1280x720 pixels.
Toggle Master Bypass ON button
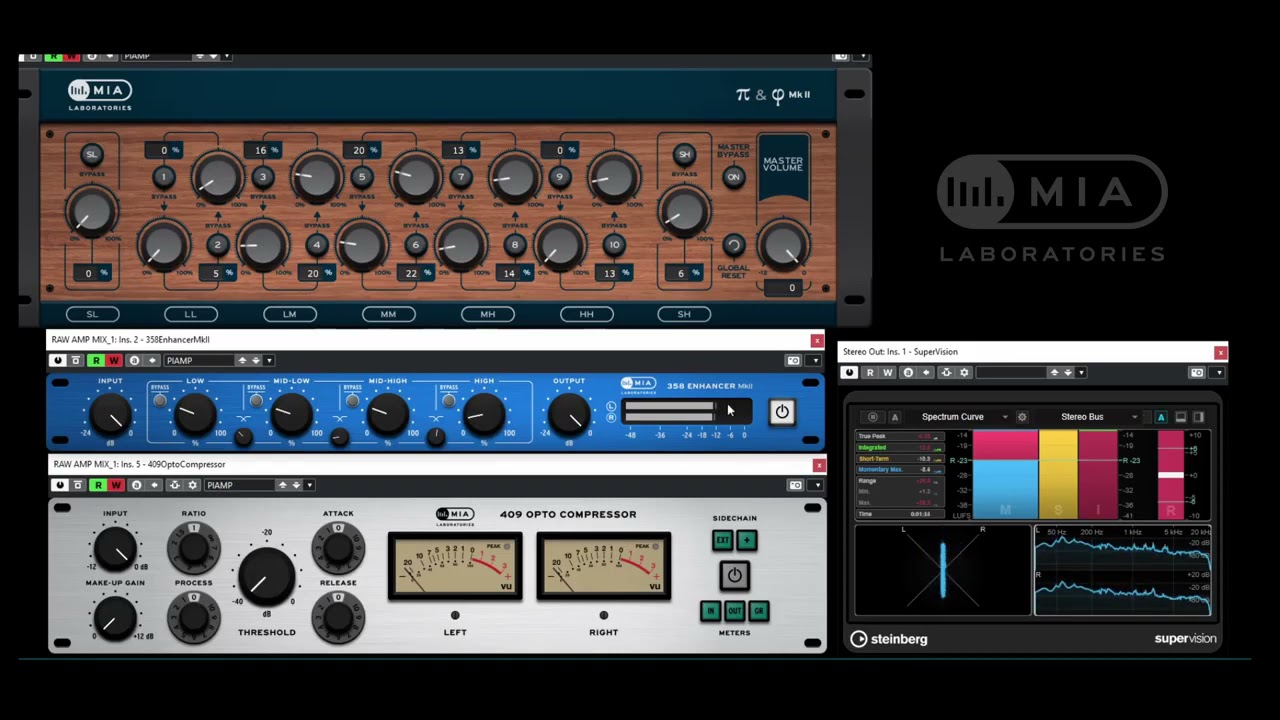pyautogui.click(x=733, y=177)
